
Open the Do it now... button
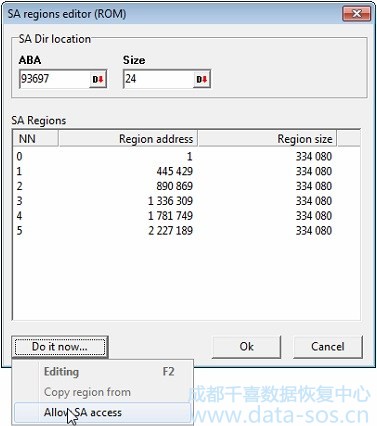click(x=60, y=347)
